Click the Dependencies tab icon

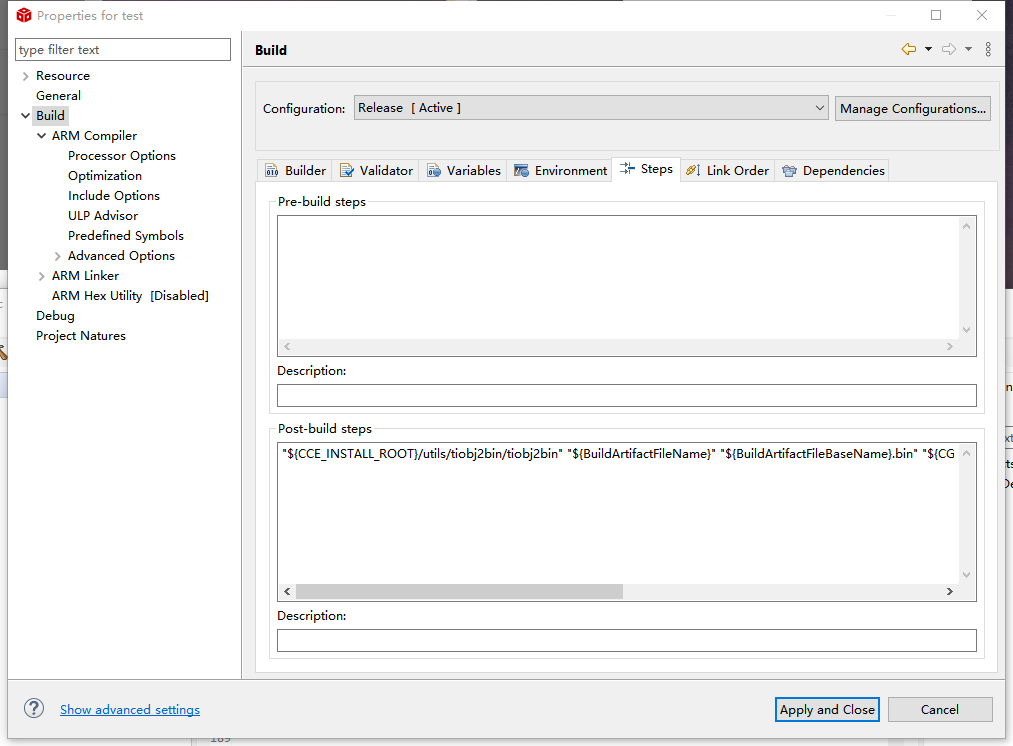789,171
